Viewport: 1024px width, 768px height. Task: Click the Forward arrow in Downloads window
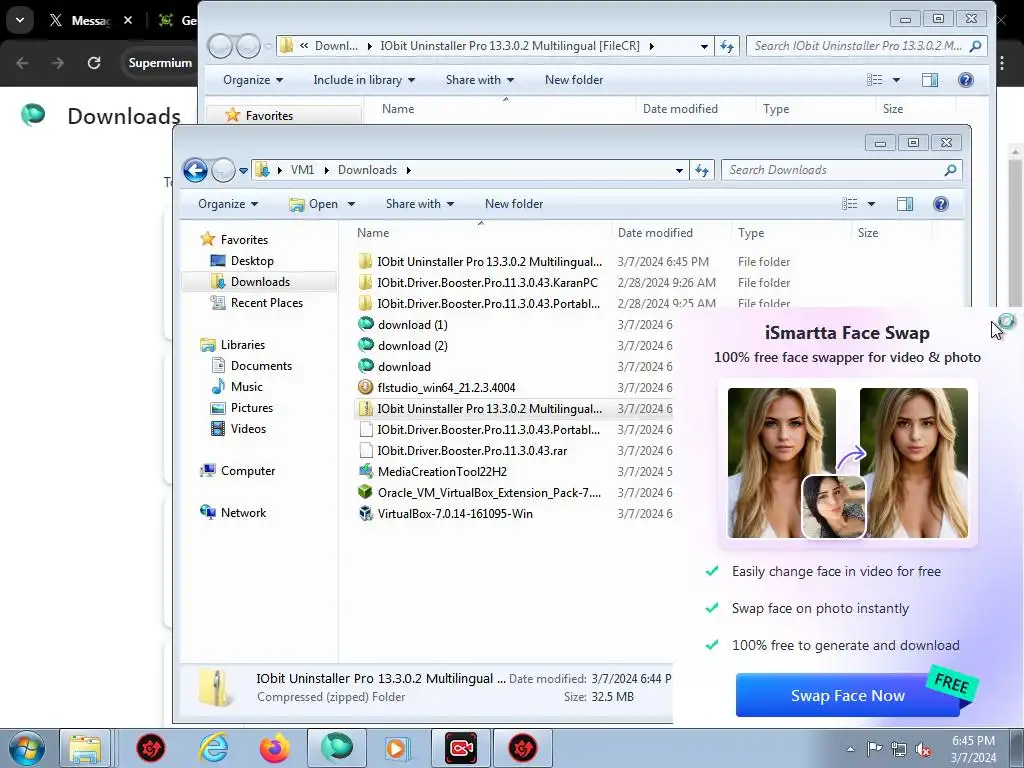coord(223,170)
